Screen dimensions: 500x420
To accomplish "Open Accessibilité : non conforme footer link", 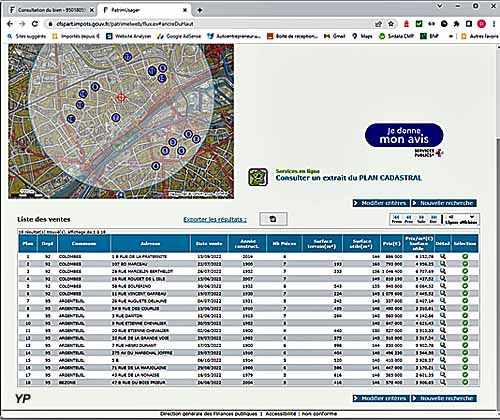I will pyautogui.click(x=301, y=414).
